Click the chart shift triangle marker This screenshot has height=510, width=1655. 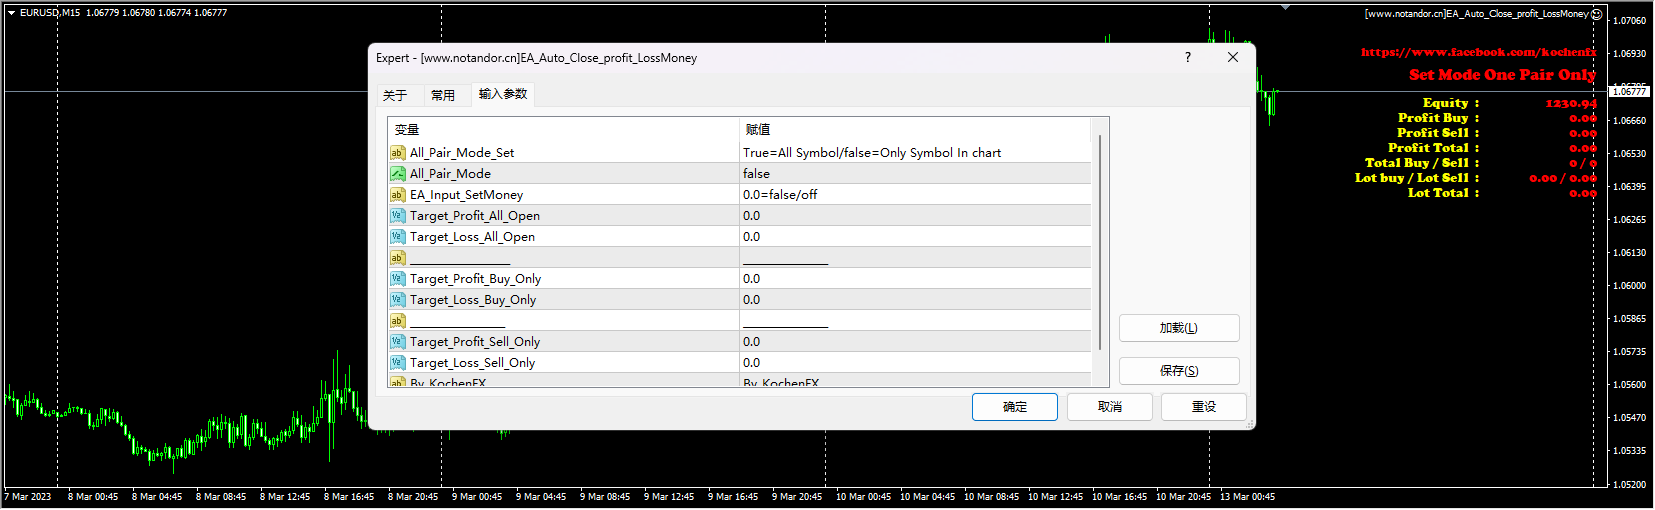pos(1285,7)
